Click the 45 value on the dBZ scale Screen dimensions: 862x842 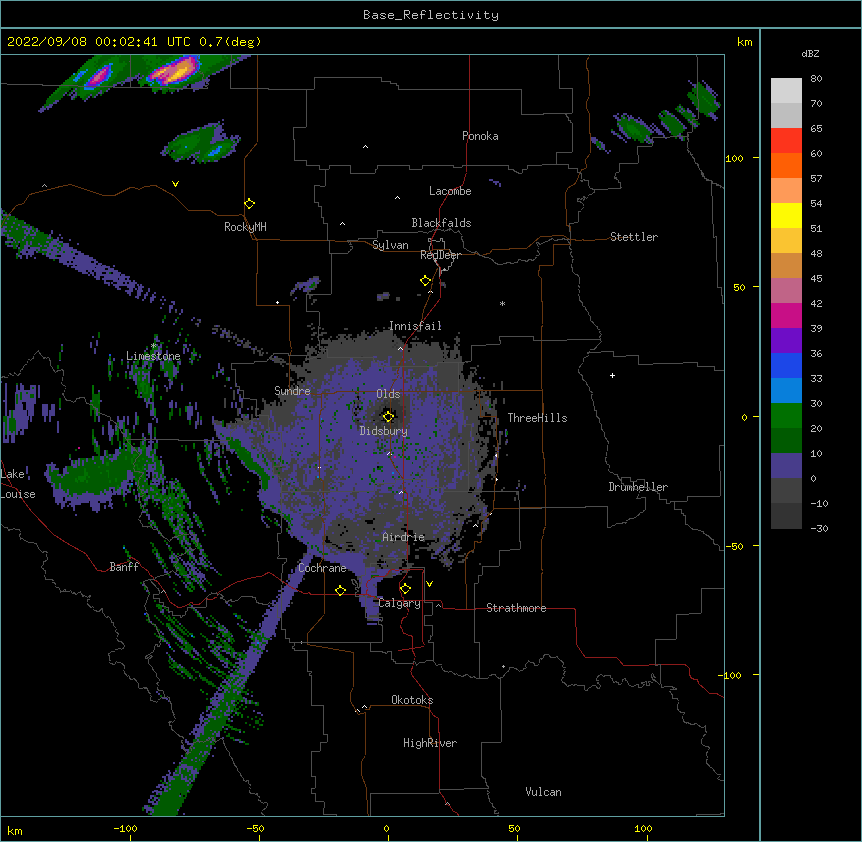pyautogui.click(x=816, y=279)
